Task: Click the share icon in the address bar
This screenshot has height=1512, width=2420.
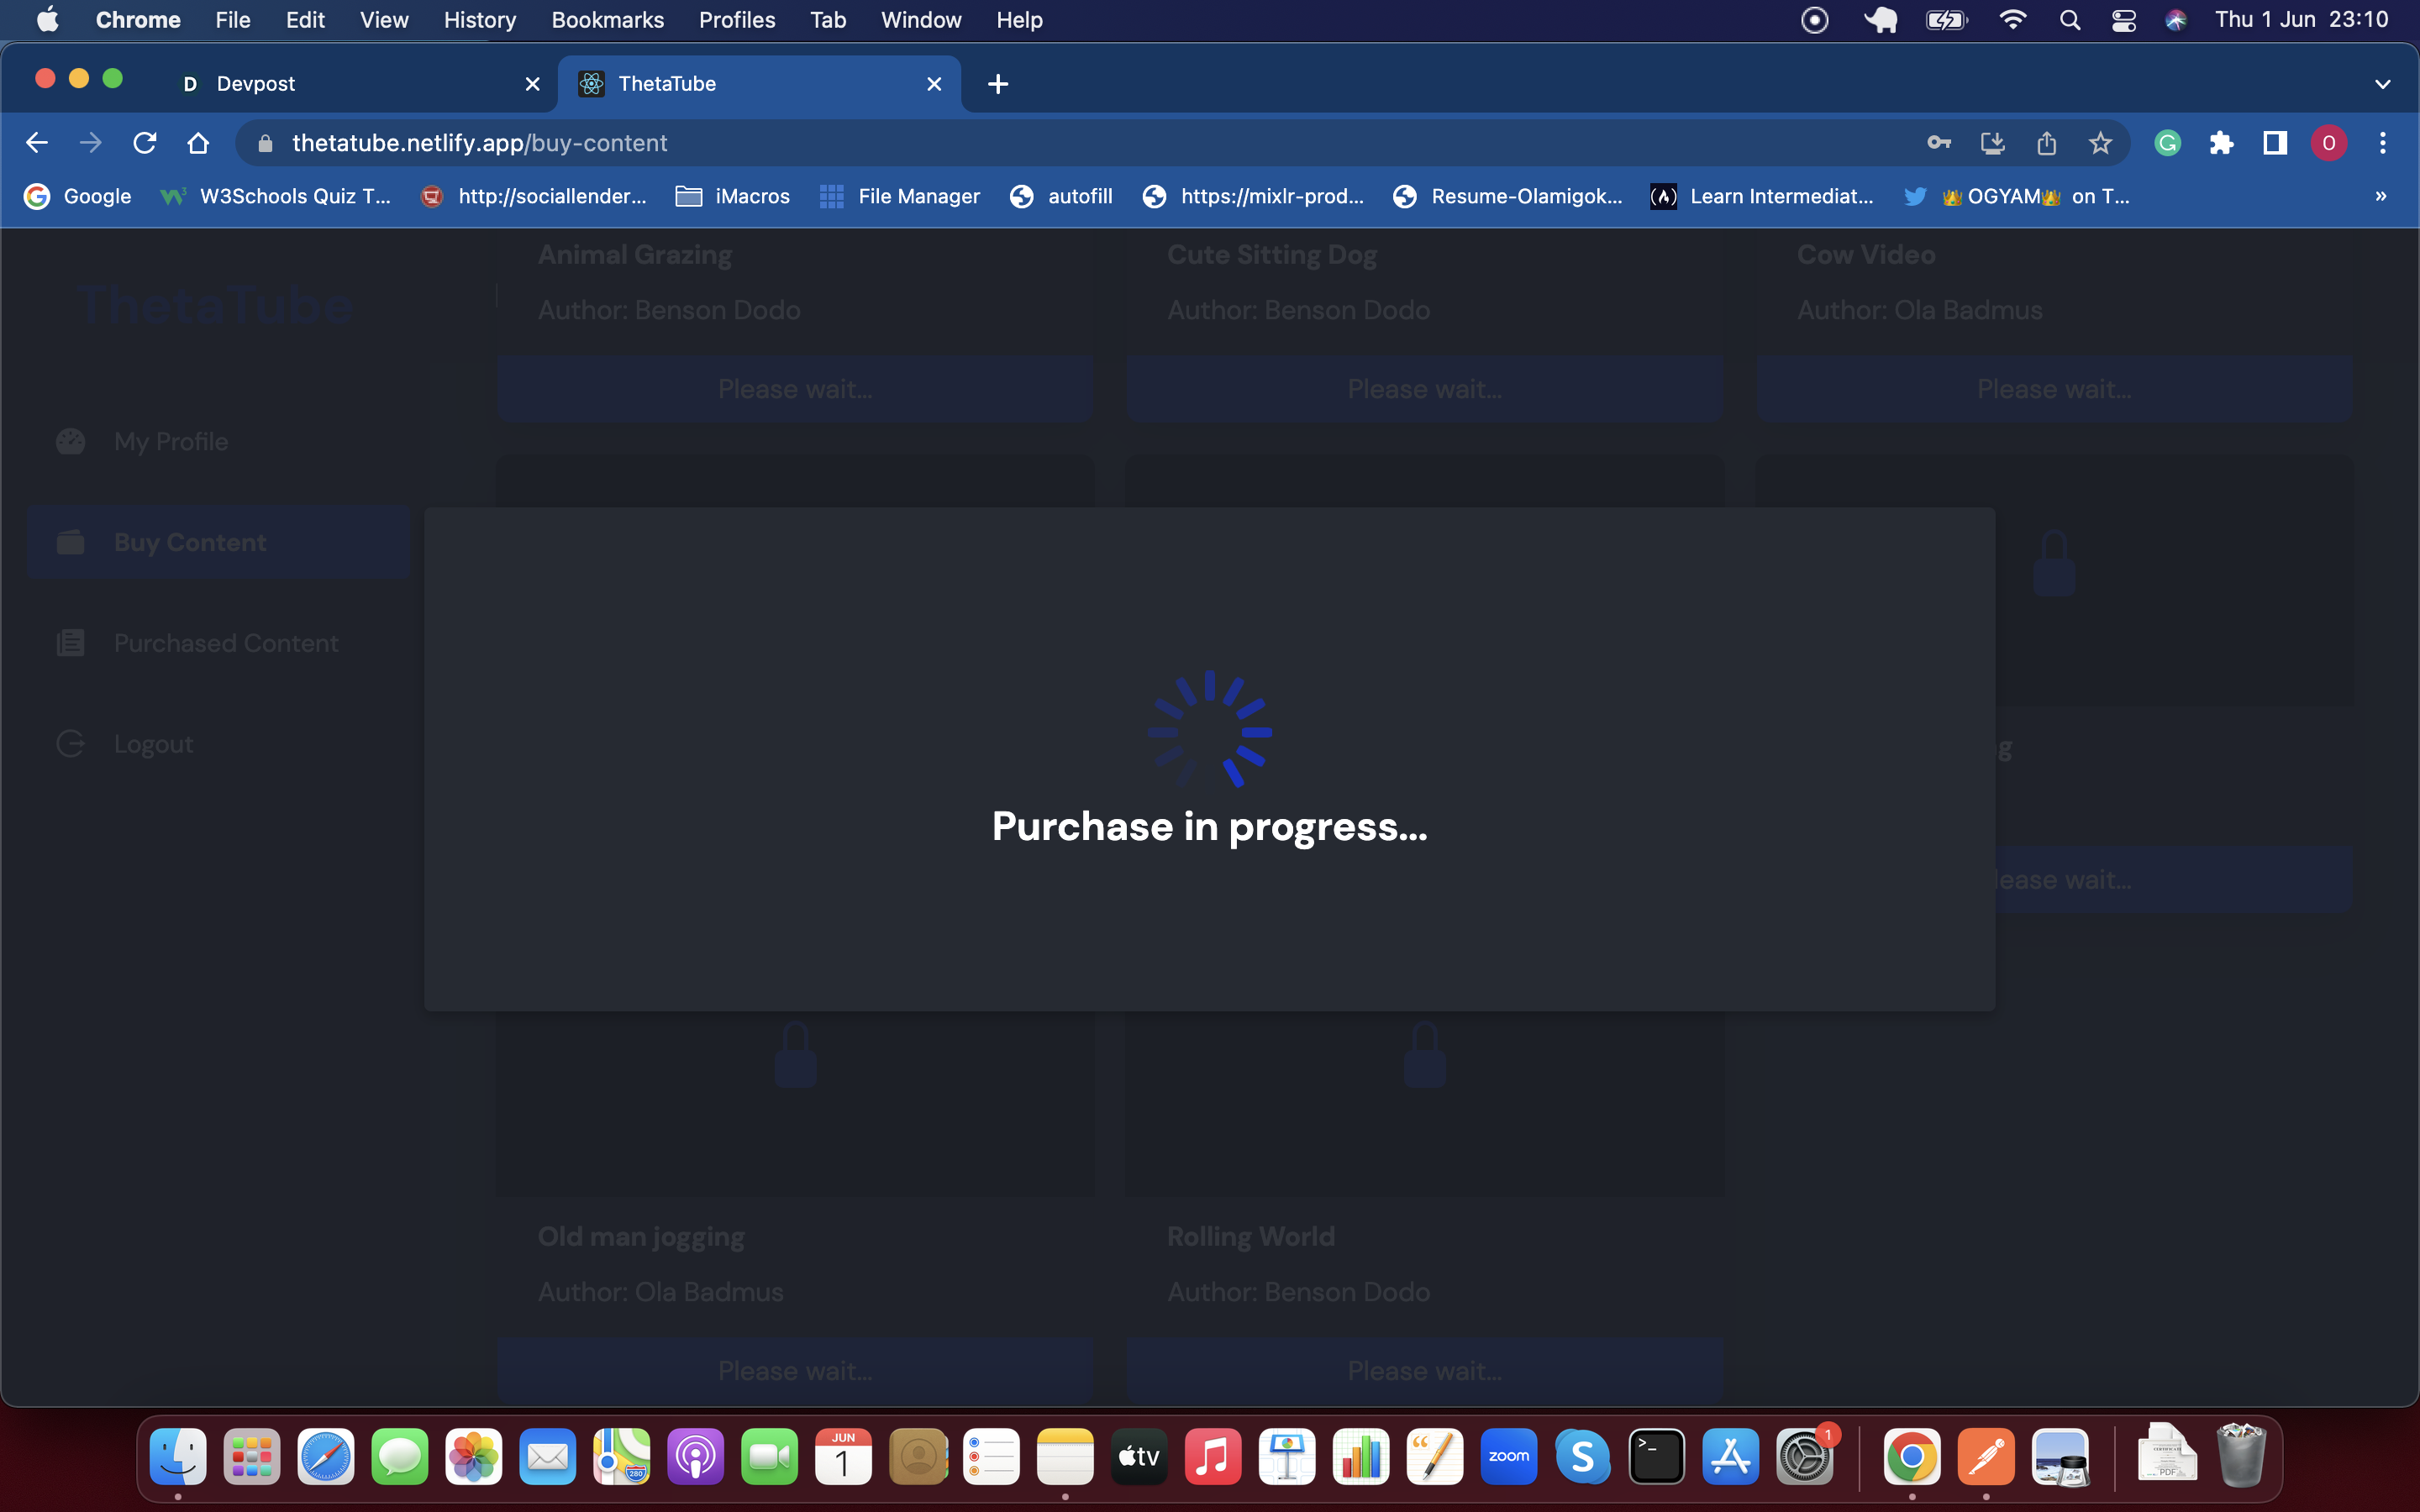Action: (x=2046, y=143)
